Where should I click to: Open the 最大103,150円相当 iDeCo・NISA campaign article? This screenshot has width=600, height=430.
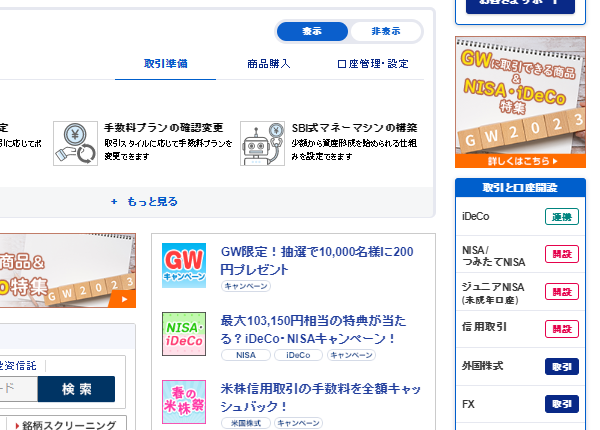(313, 329)
